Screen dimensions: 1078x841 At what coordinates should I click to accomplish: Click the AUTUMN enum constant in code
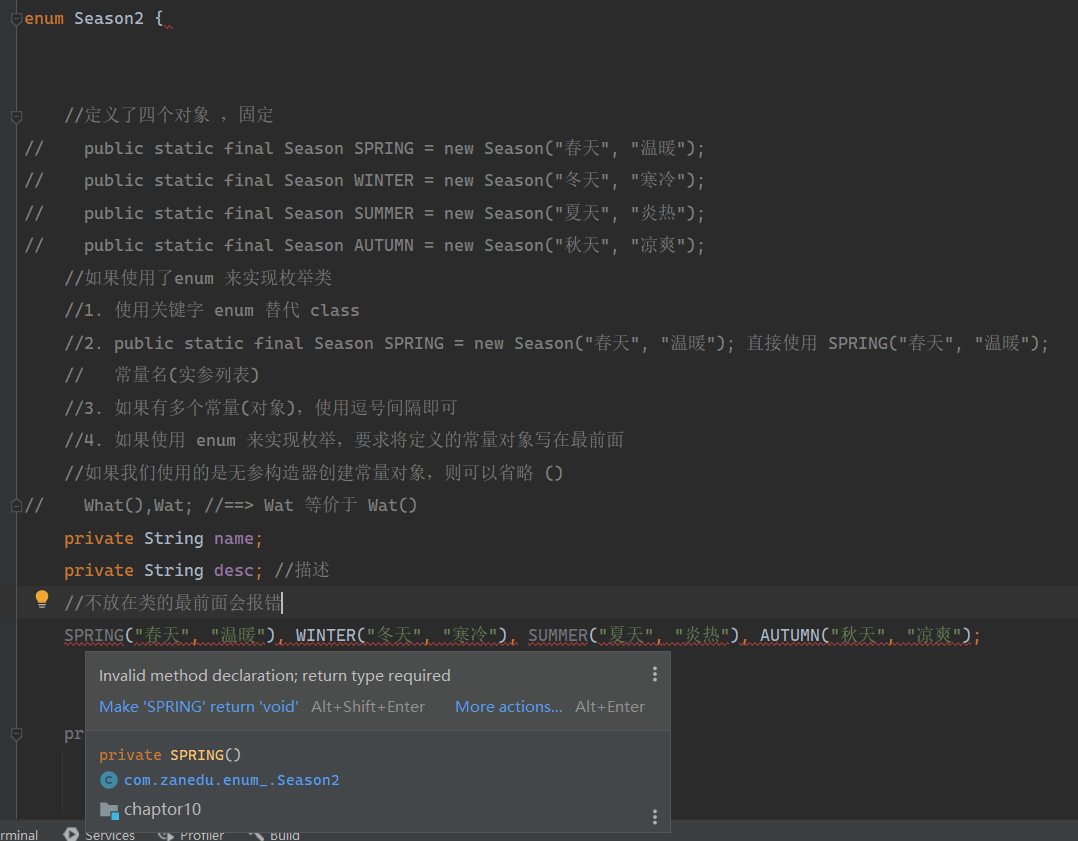pos(790,635)
